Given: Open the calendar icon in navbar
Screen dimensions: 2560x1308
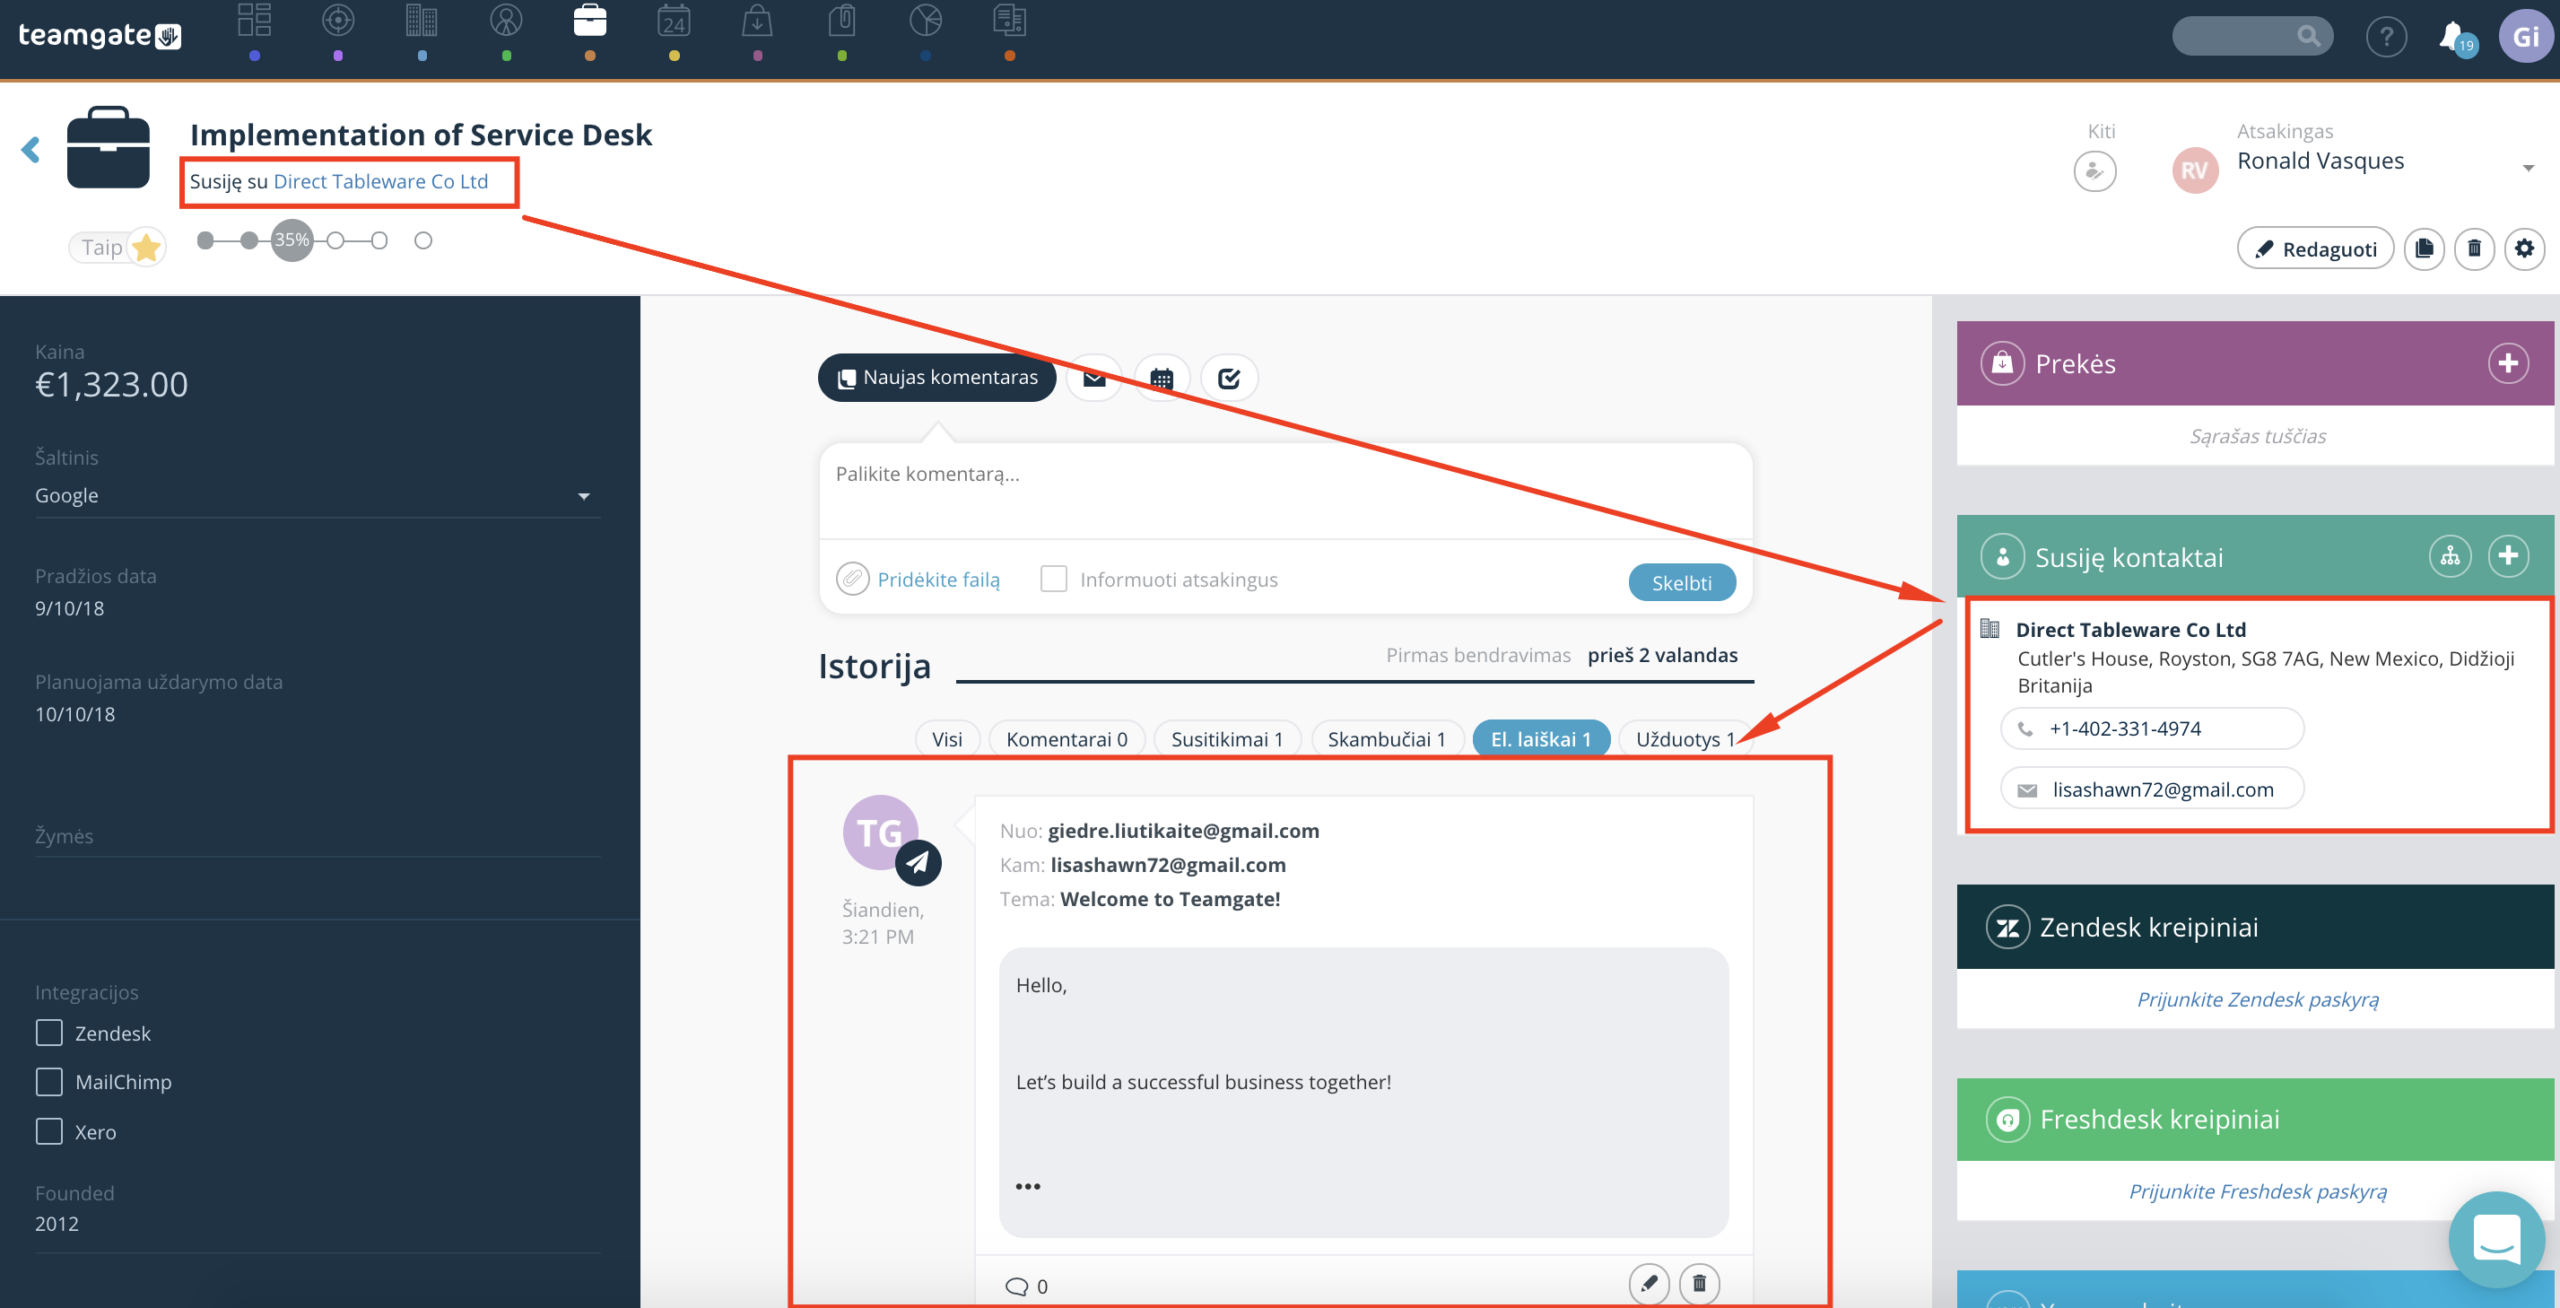Looking at the screenshot, I should pos(674,20).
